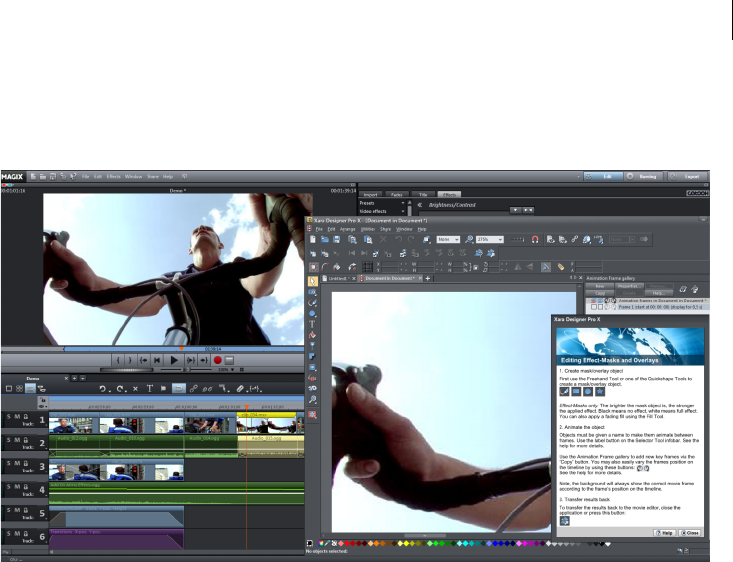733x562 pixels.
Task: Mute track 2 using its M button
Action: [17, 440]
